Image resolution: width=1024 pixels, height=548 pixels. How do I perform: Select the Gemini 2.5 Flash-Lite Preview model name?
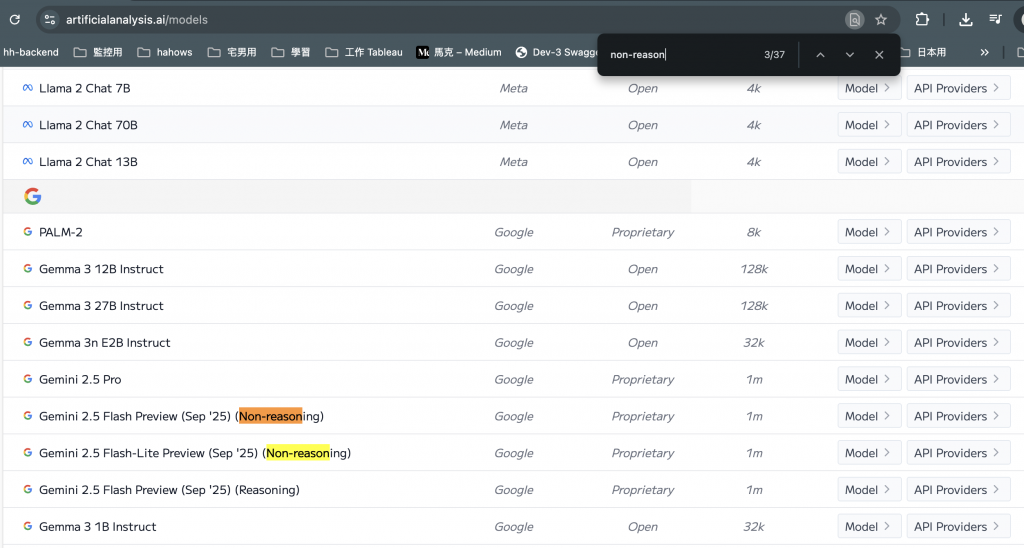coord(195,453)
